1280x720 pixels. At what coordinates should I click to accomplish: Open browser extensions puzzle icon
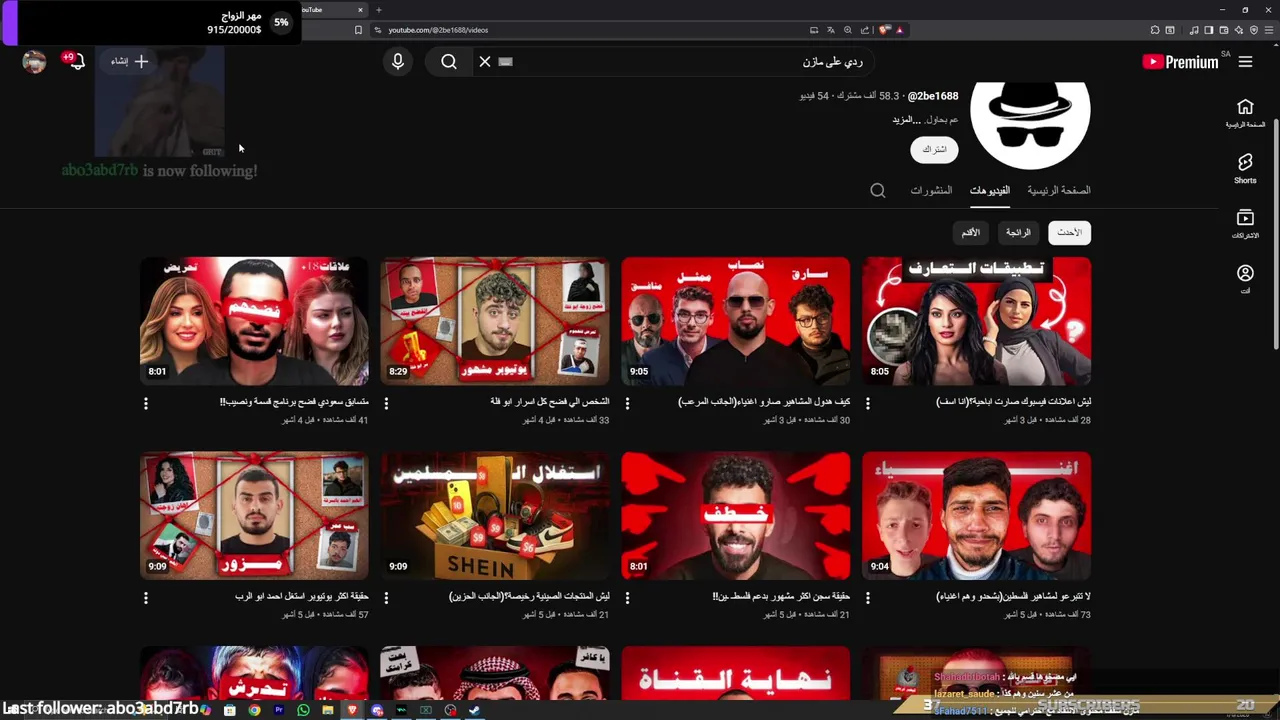click(x=1155, y=30)
